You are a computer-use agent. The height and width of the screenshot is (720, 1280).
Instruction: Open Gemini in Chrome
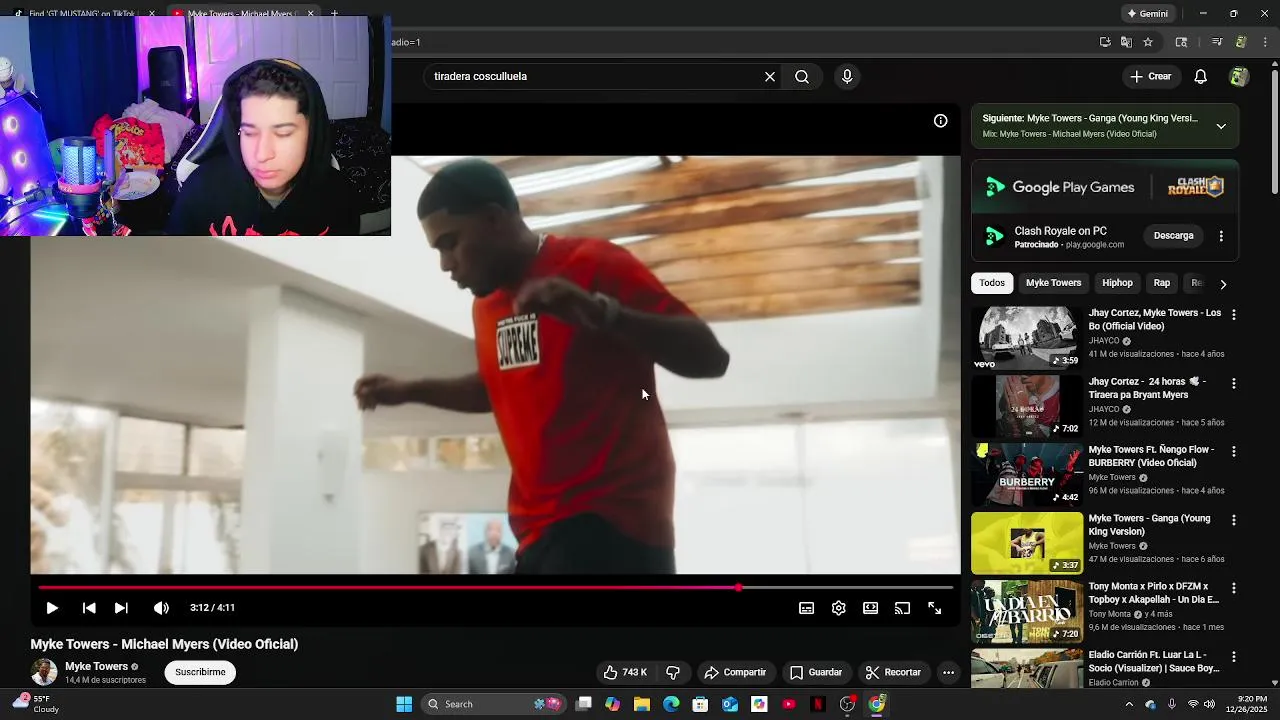(x=1147, y=14)
